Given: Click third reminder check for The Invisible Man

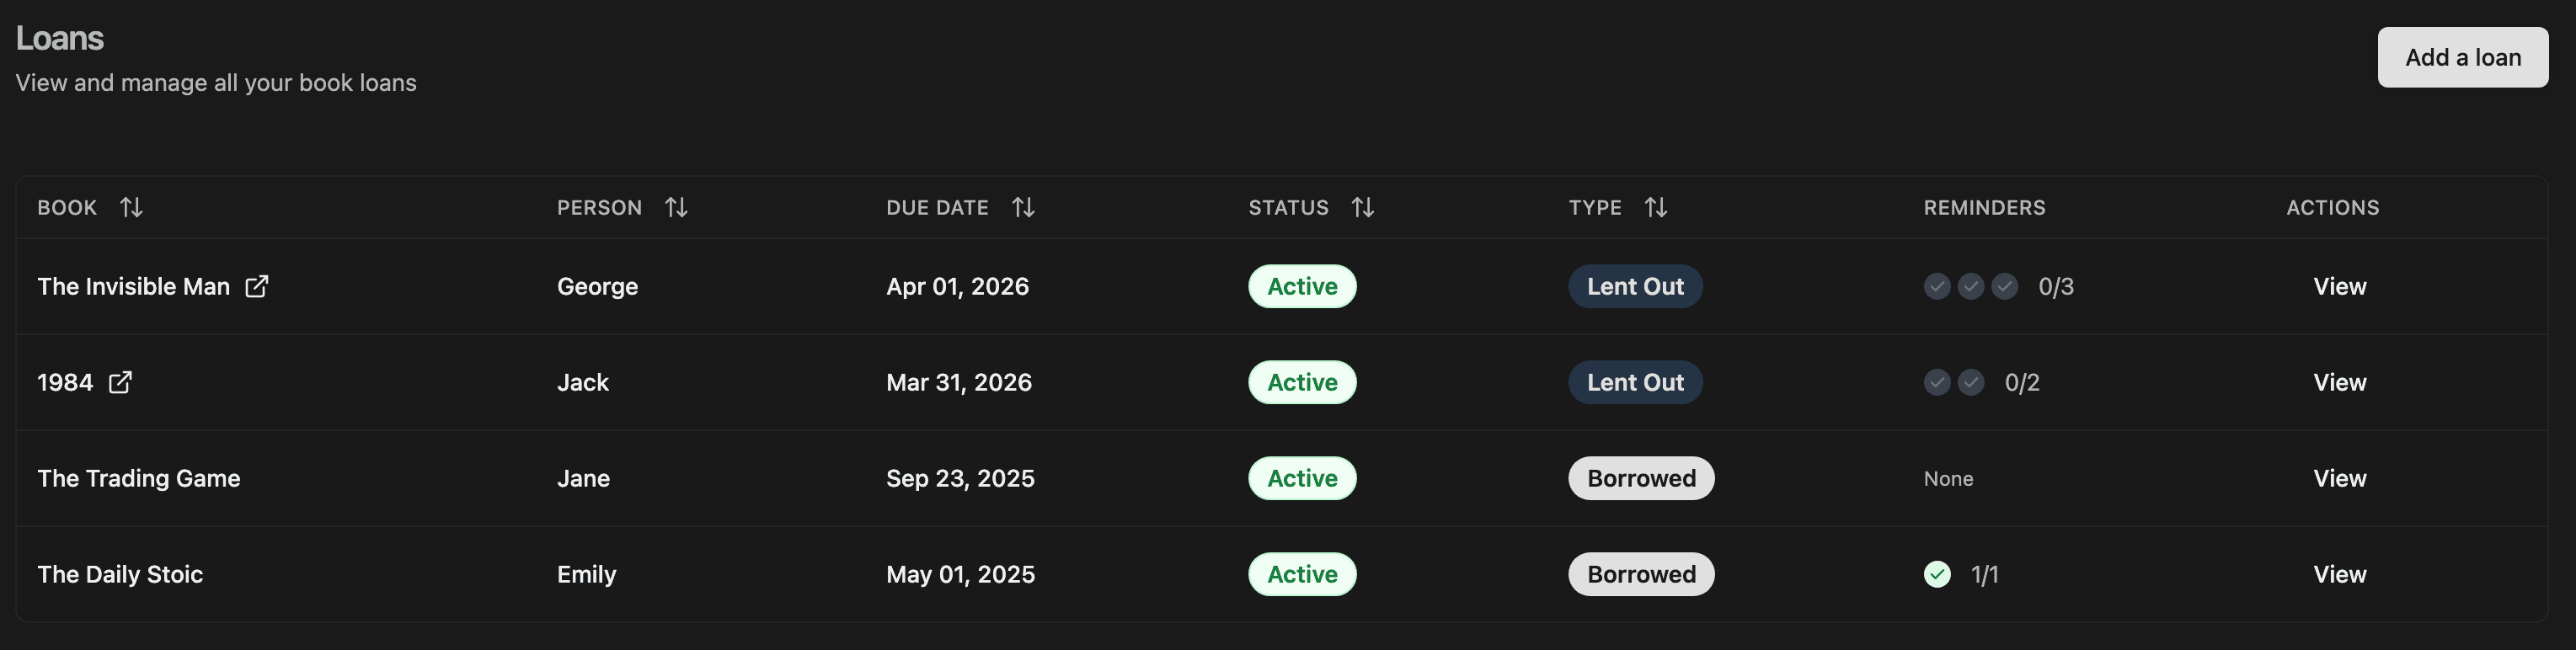Looking at the screenshot, I should pyautogui.click(x=2004, y=286).
